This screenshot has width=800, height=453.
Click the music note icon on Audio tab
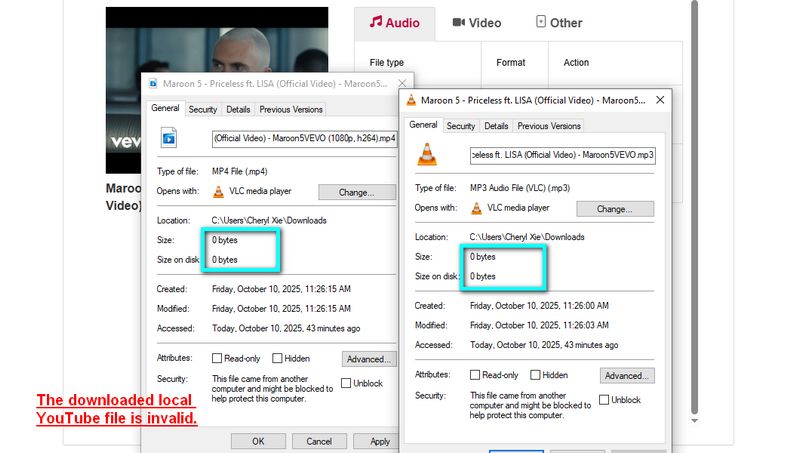coord(376,22)
